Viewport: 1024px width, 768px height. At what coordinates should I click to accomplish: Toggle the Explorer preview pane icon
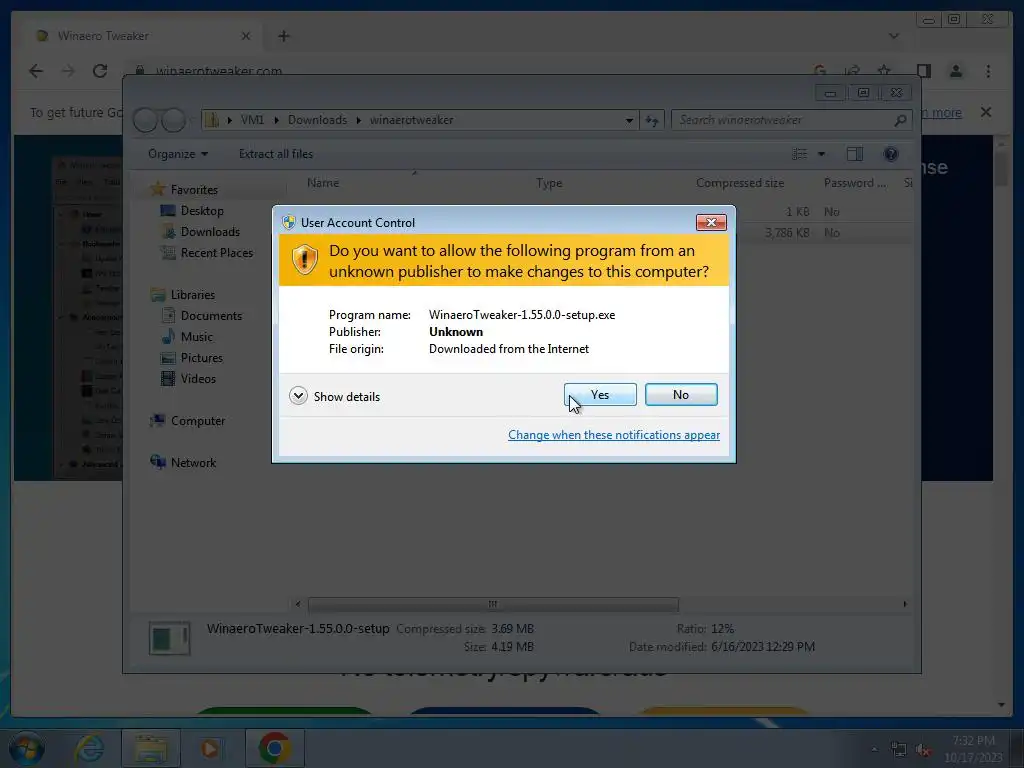(x=854, y=154)
